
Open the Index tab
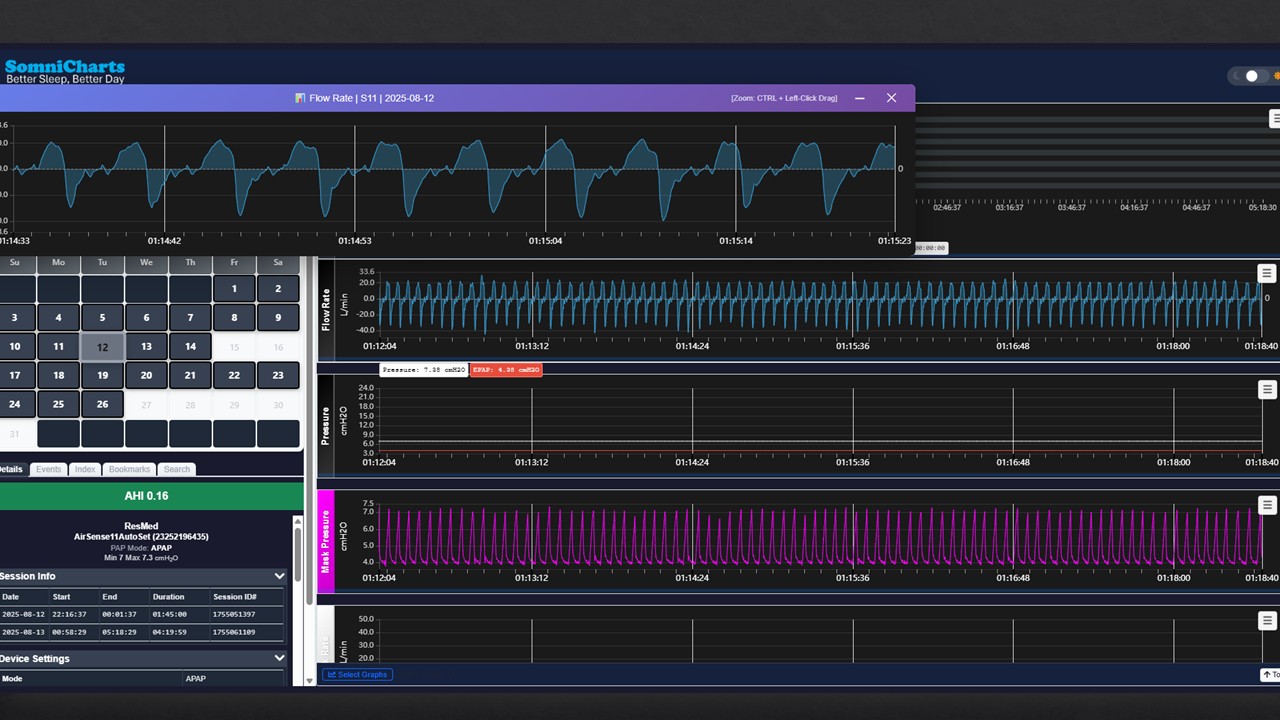point(84,468)
